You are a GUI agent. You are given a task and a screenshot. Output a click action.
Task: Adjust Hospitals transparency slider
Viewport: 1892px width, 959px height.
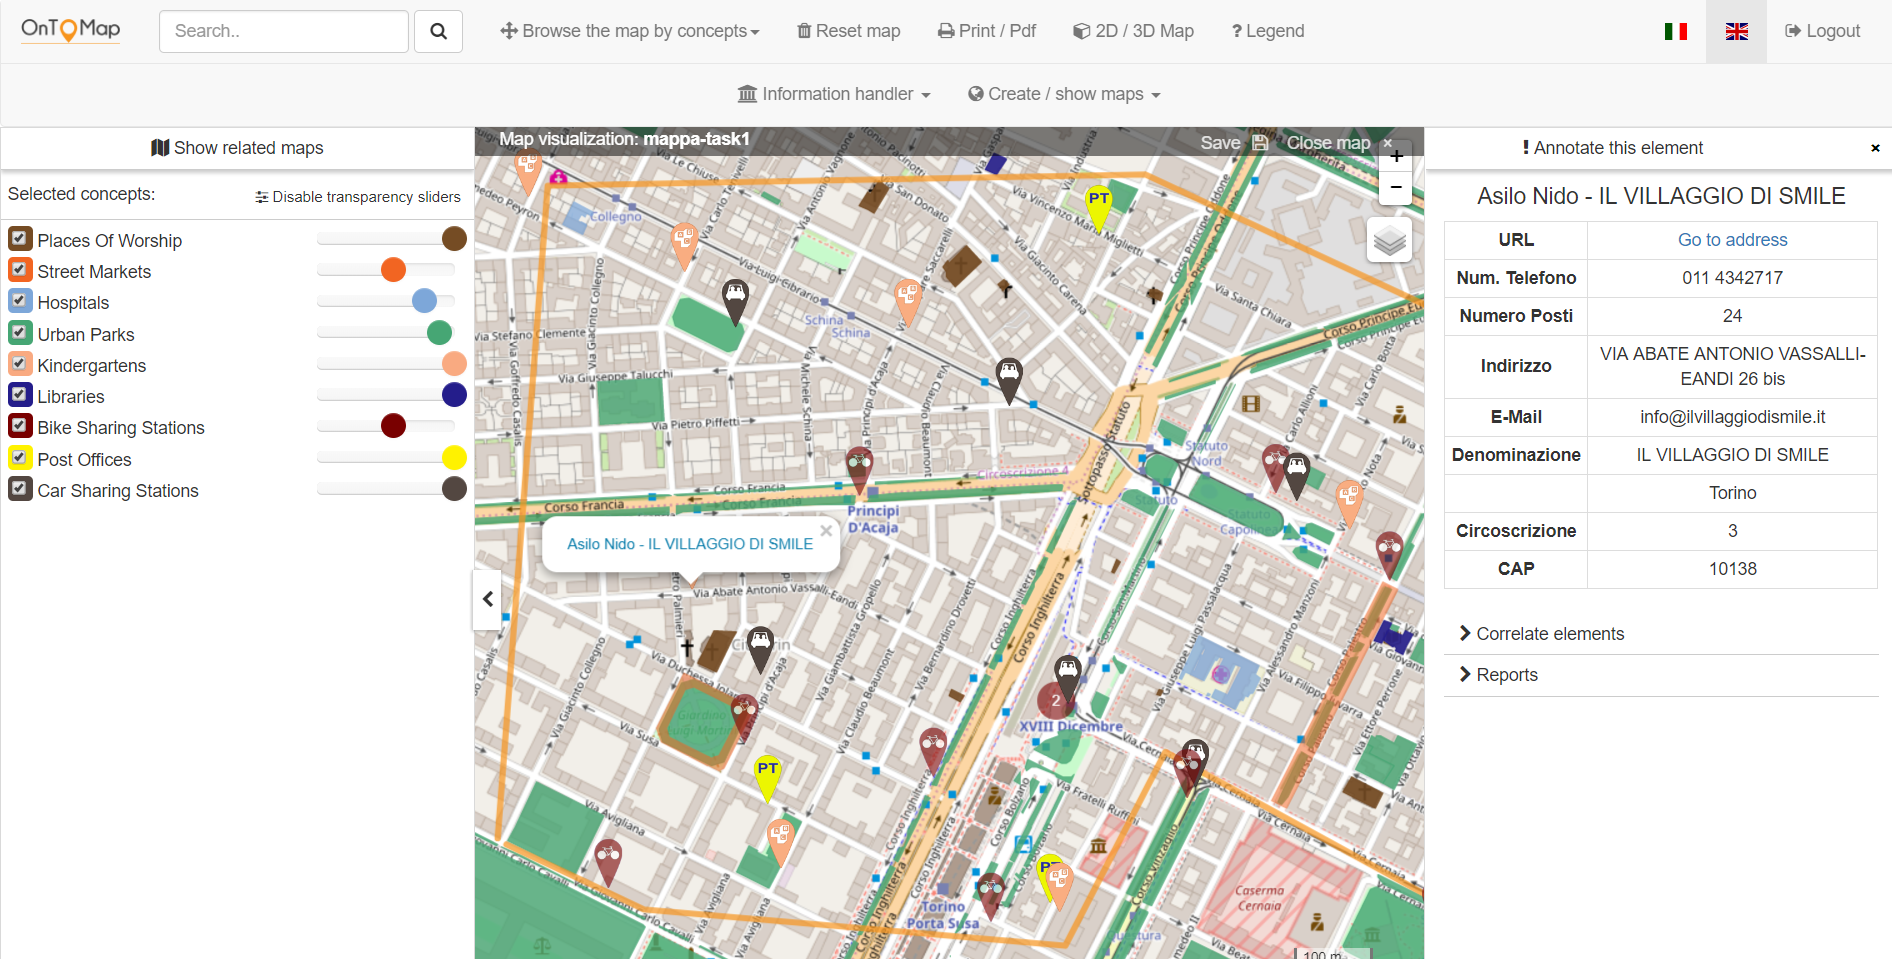tap(424, 301)
